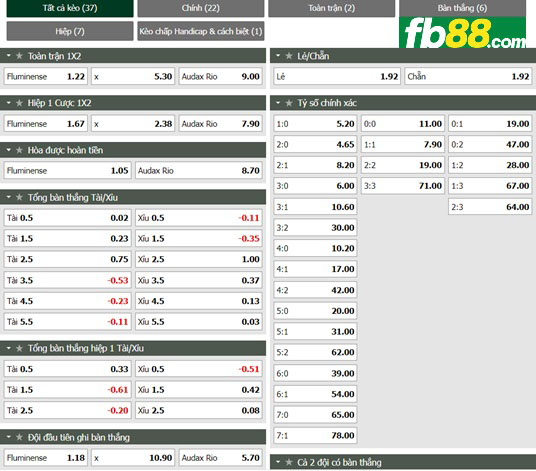This screenshot has height=471, width=536.
Task: Bet Audax Rio 5.70 first to score
Action: coord(220,458)
